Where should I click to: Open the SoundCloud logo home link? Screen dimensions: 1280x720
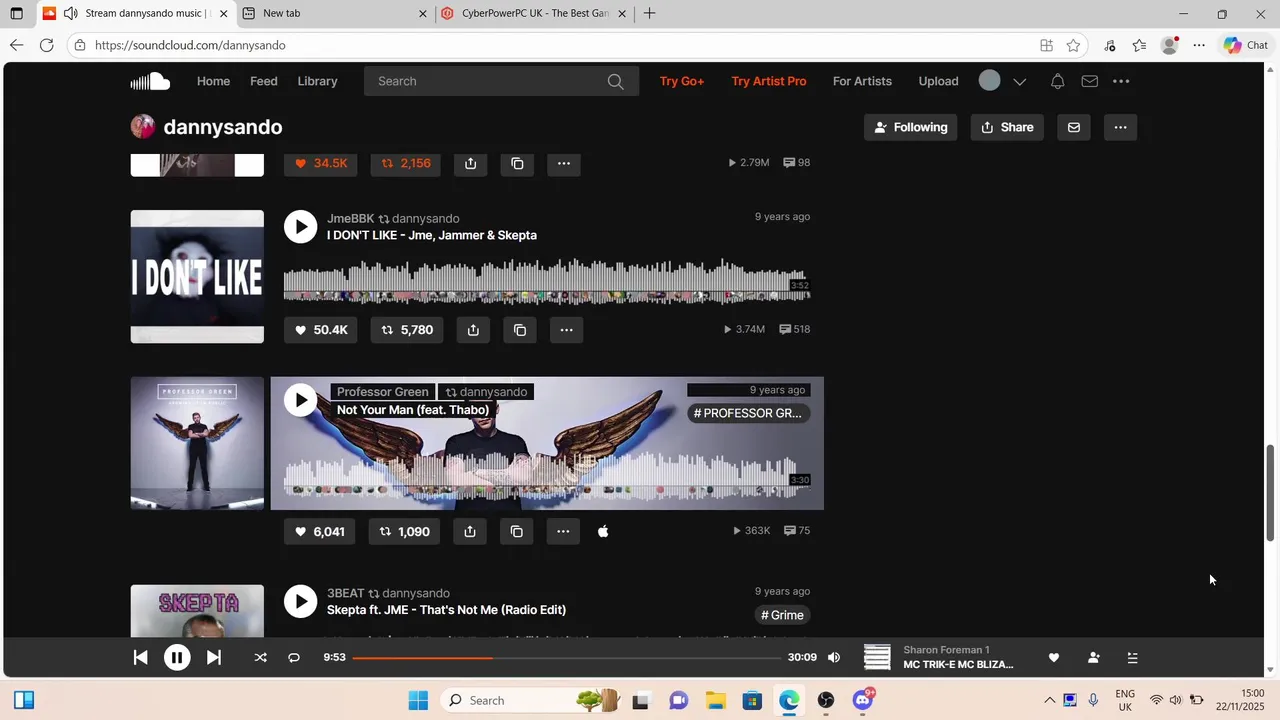150,81
